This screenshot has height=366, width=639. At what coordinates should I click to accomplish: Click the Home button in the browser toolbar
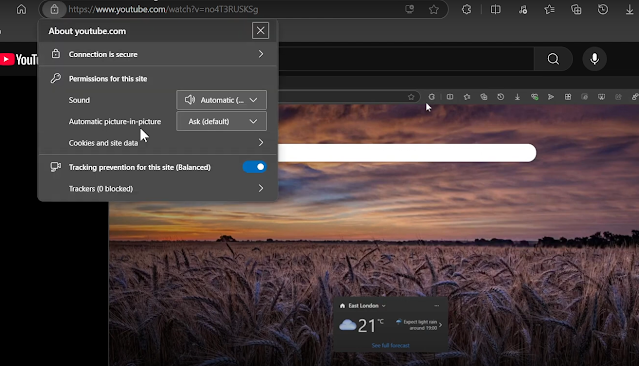[x=21, y=9]
